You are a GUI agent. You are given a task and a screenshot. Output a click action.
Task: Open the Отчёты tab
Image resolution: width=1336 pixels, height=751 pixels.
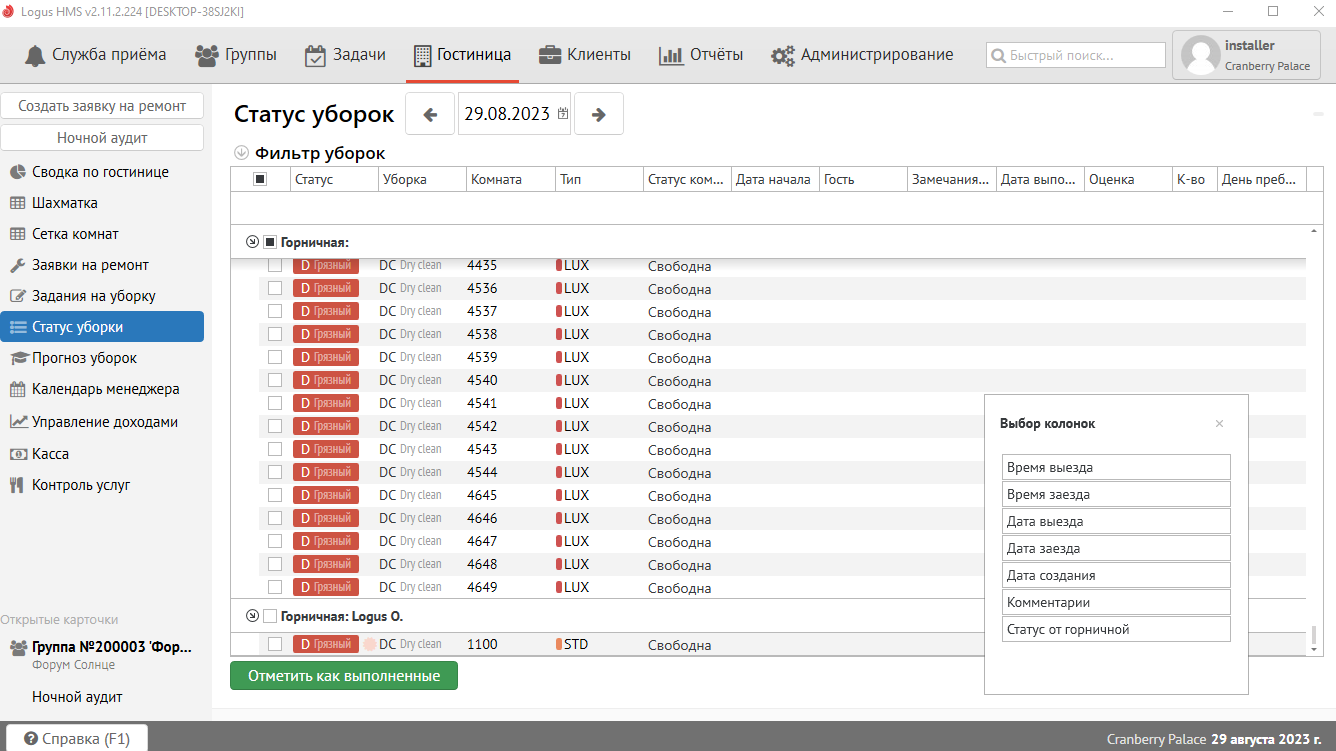click(701, 55)
